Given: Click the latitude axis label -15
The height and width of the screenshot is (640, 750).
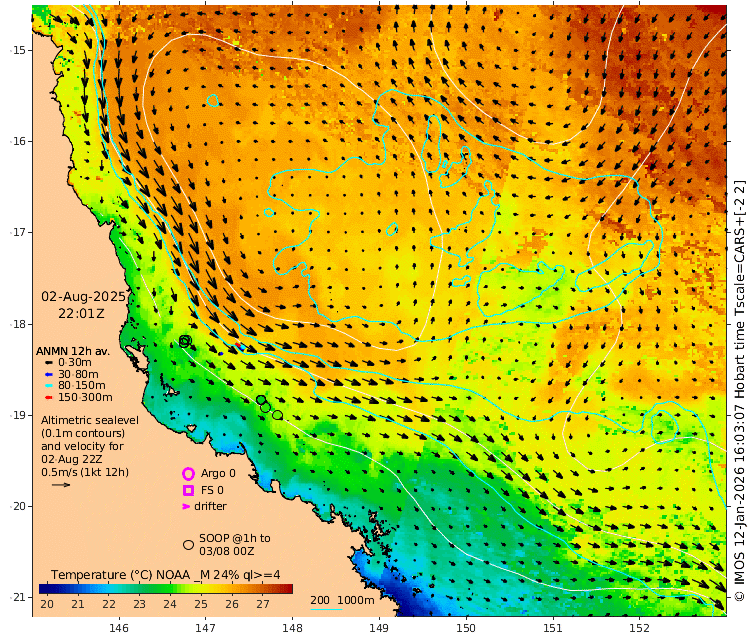Looking at the screenshot, I should (x=18, y=50).
